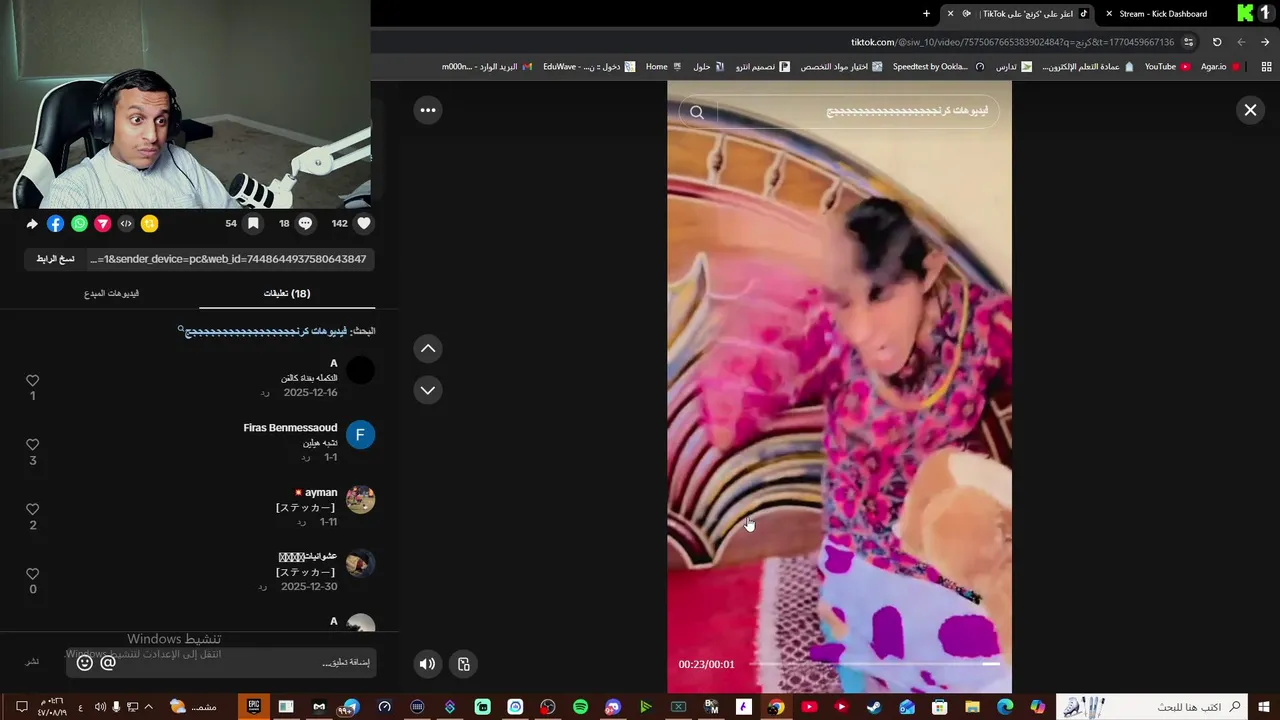
Task: Bookmark the video to favorites
Action: [x=254, y=224]
